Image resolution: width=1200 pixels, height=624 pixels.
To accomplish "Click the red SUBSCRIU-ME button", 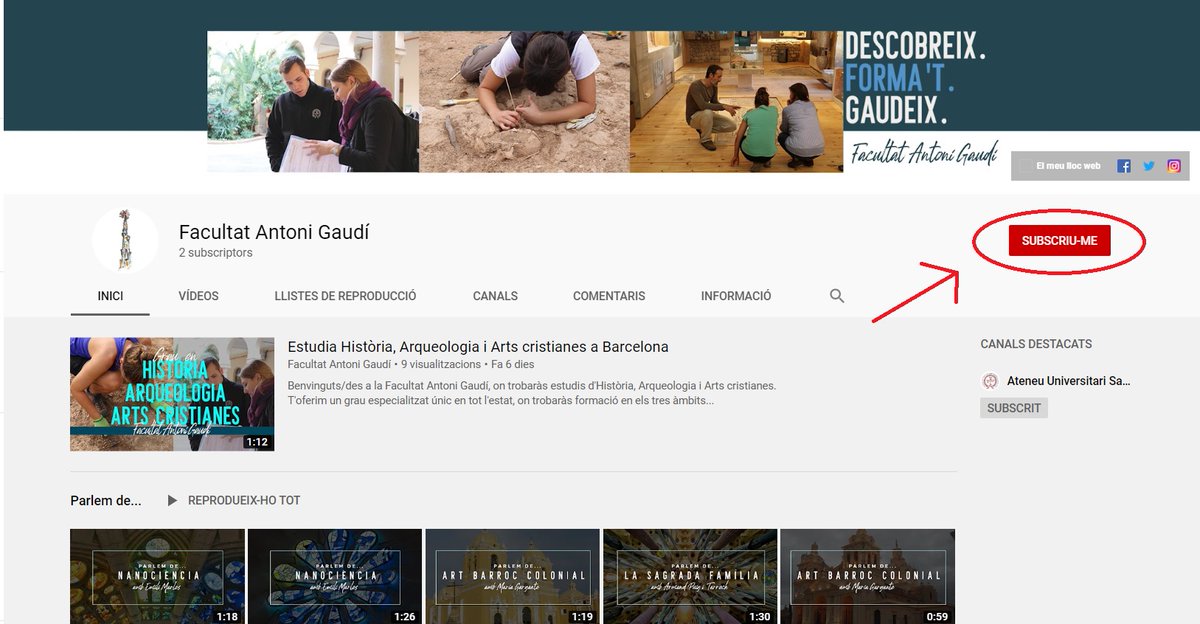I will click(x=1059, y=241).
